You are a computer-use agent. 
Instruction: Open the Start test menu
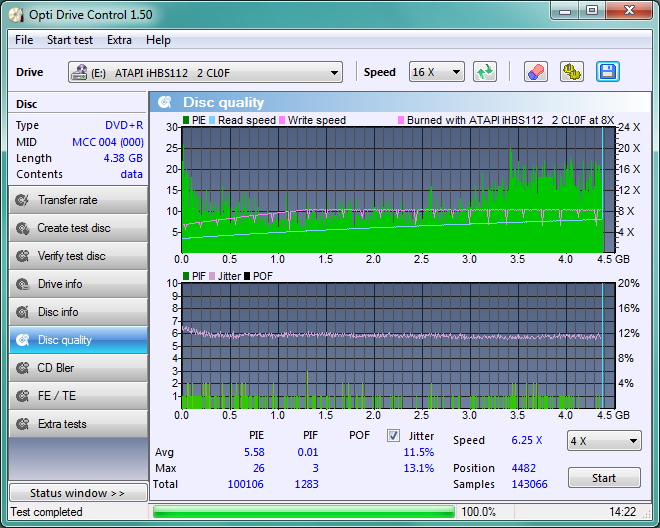coord(69,40)
